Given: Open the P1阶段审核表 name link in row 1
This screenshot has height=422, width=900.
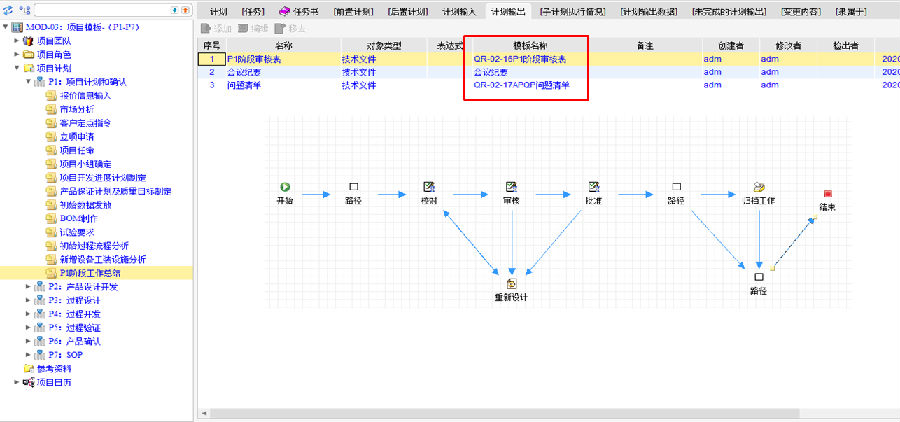Looking at the screenshot, I should click(254, 59).
